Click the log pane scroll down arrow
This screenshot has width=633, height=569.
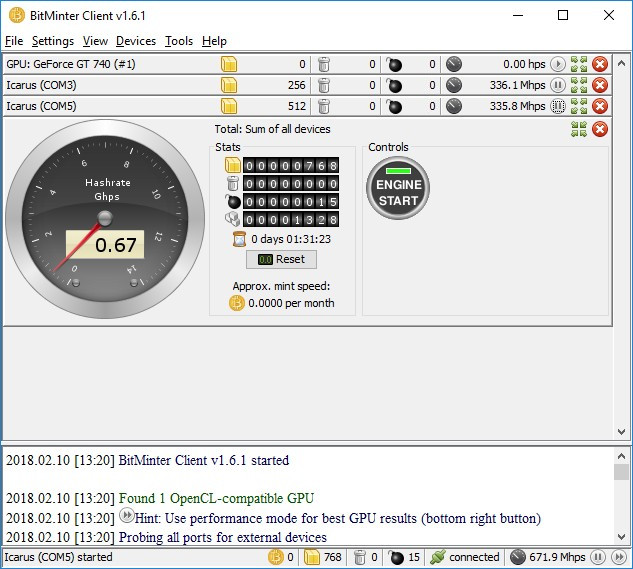622,537
